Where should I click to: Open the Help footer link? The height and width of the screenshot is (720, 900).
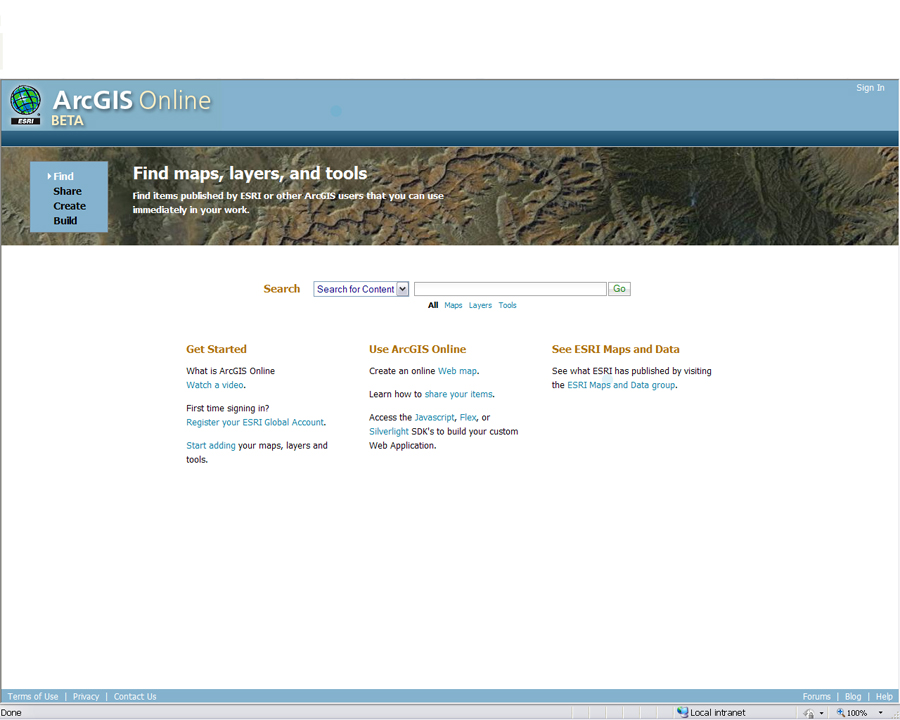[x=884, y=696]
